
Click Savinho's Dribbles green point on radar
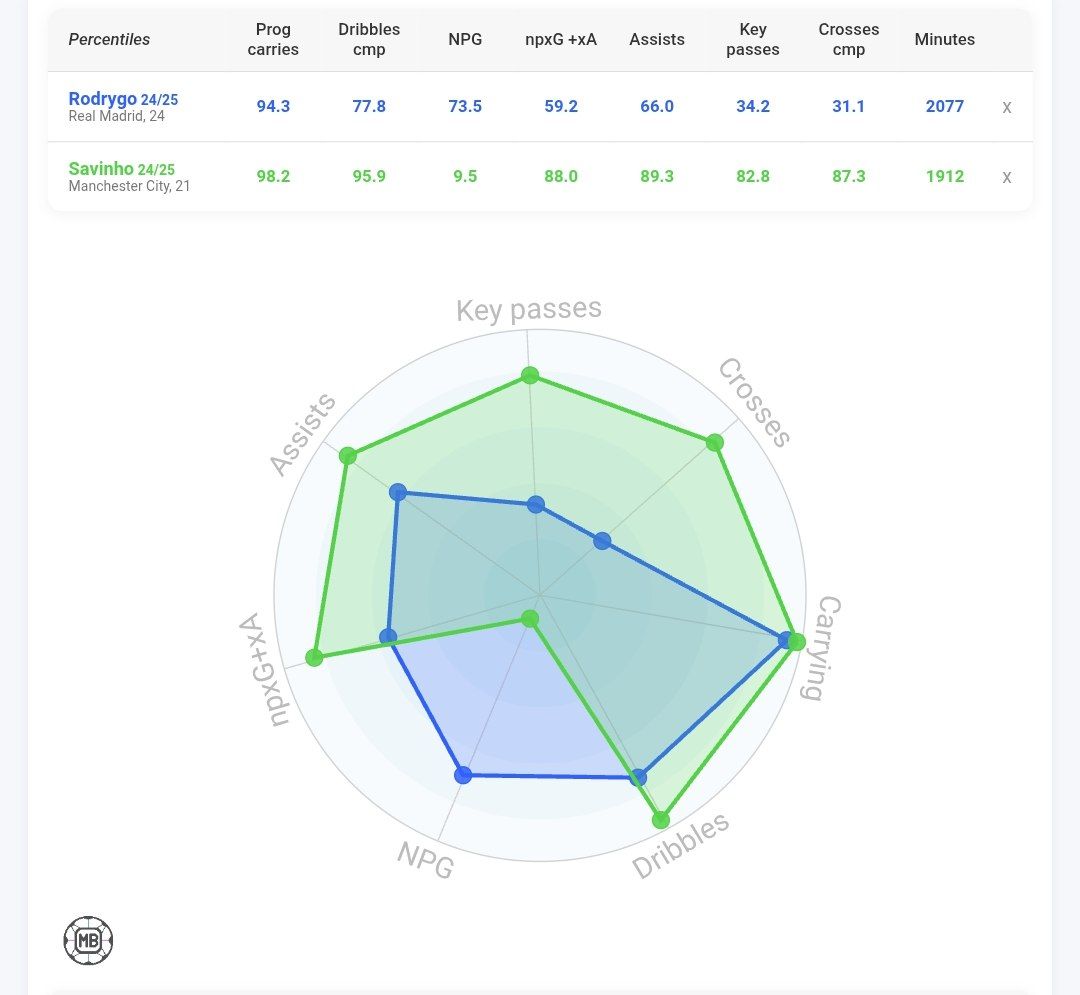(661, 820)
